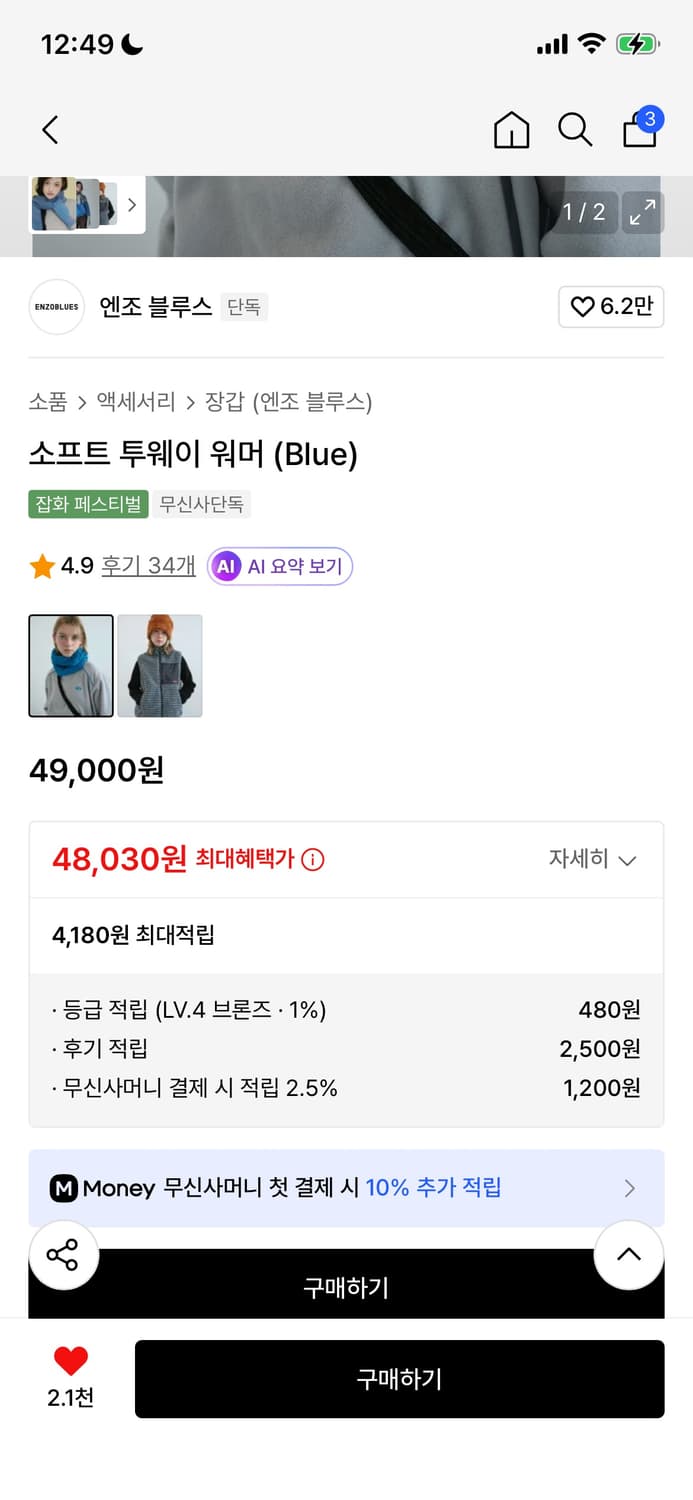Open the Money 무신사머니 banner chevron
Viewport: 693px width, 1500px height.
point(630,1188)
